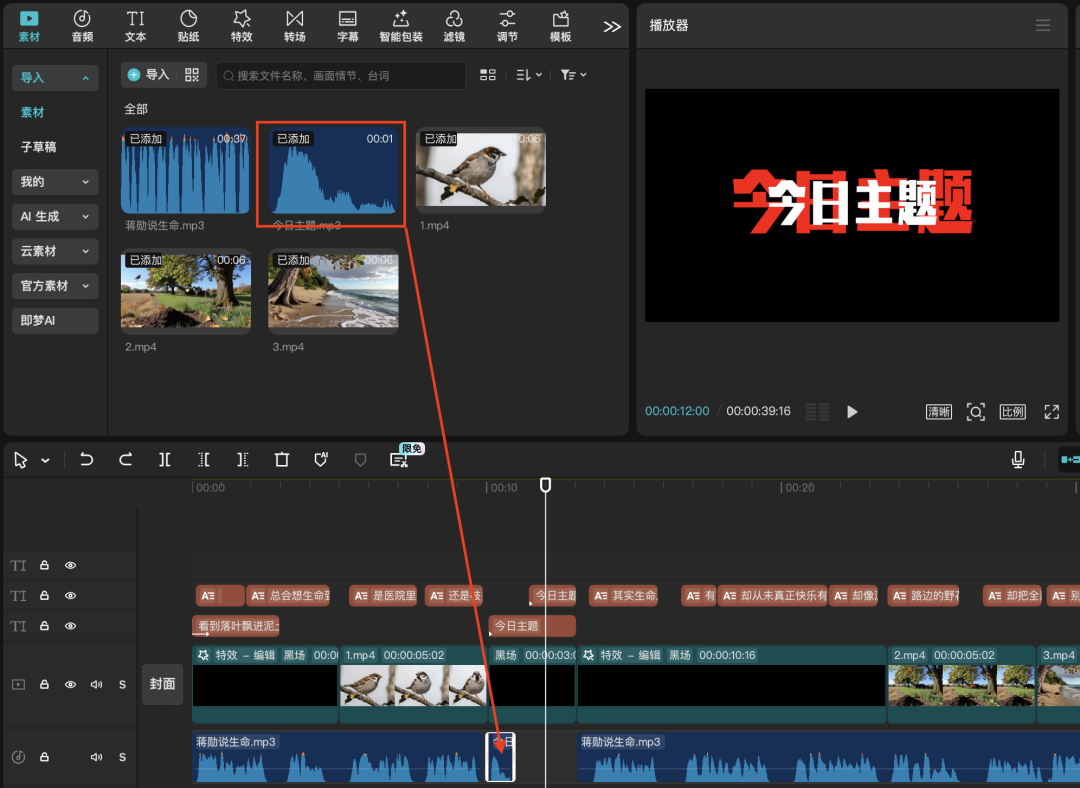Hide the main video track with eye icon
Screen dimensions: 1080x788
pyautogui.click(x=71, y=685)
